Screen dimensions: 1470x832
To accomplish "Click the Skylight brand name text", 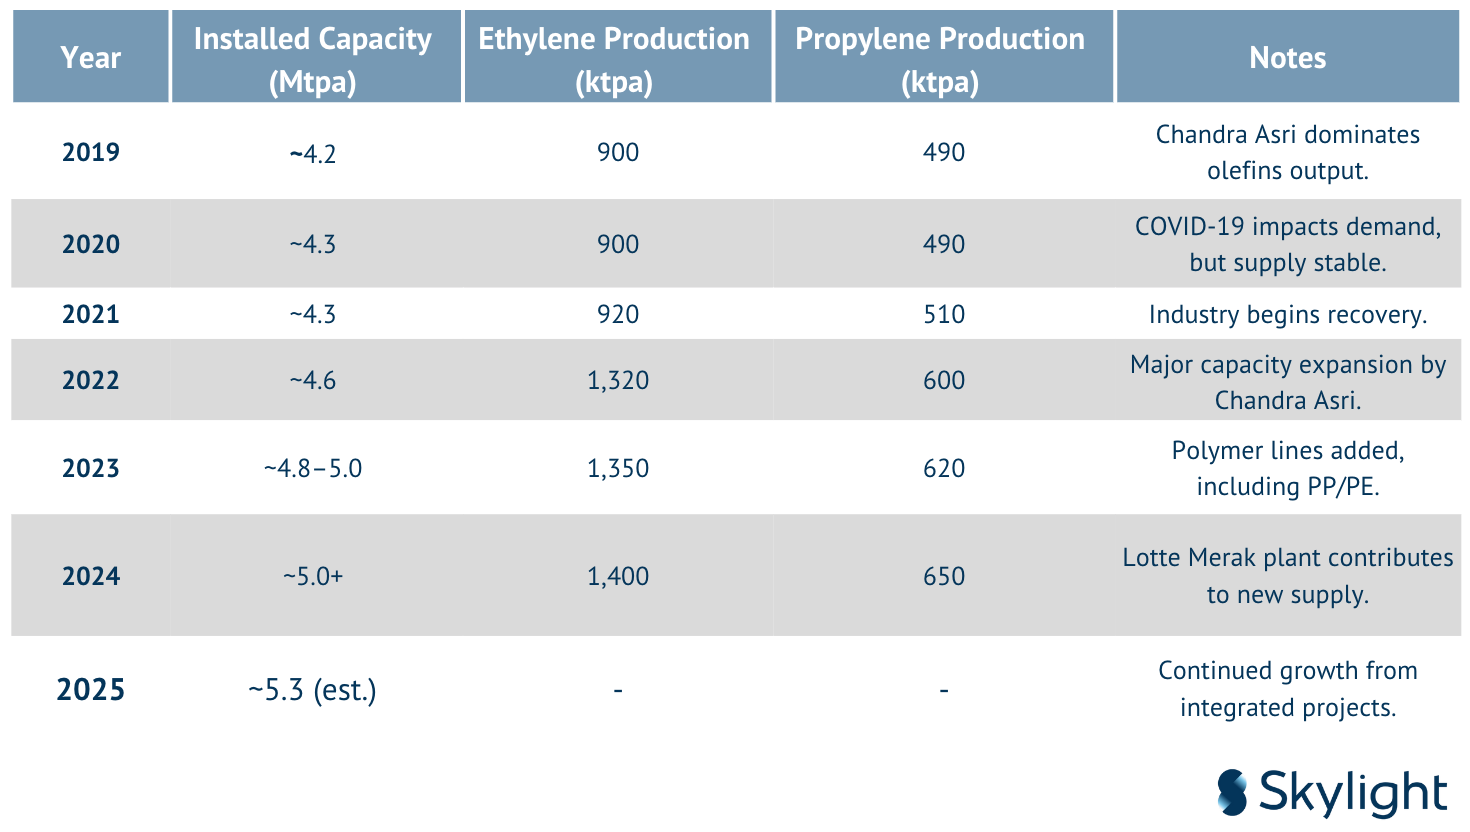I will point(1352,793).
